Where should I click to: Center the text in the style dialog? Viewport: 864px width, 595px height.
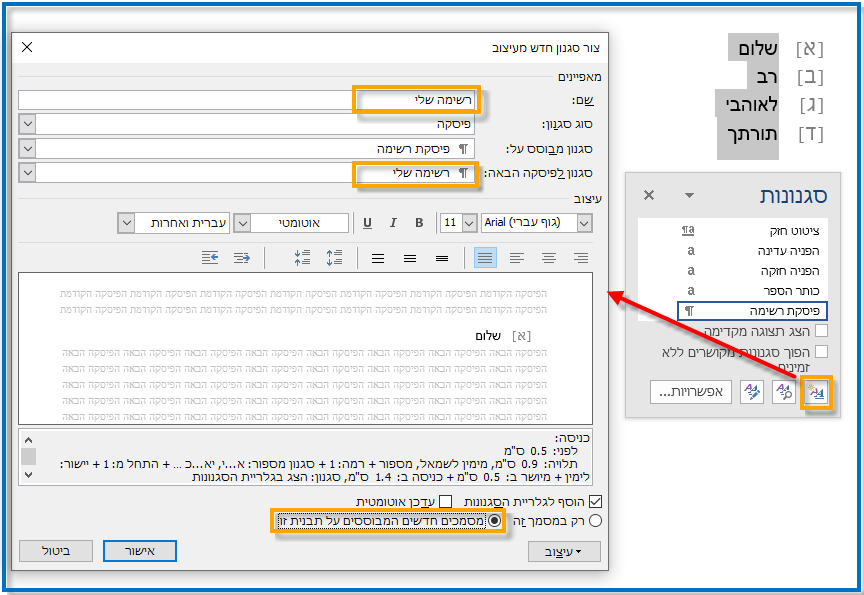[549, 258]
